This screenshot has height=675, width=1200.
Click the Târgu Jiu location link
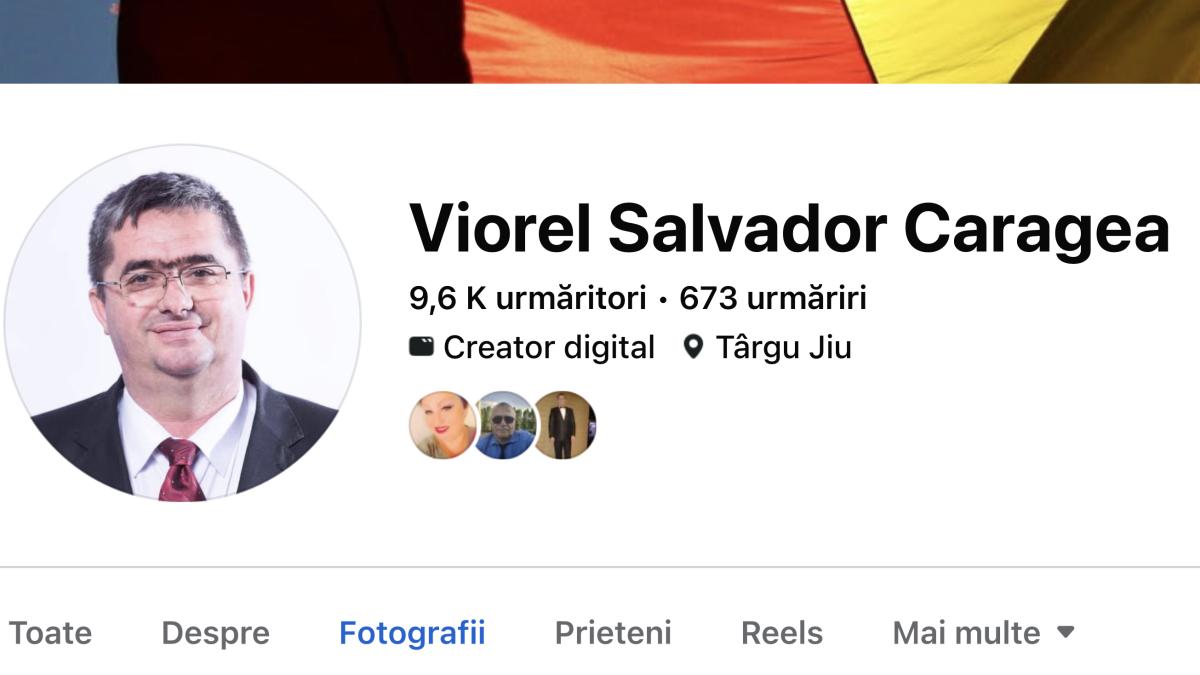(783, 347)
